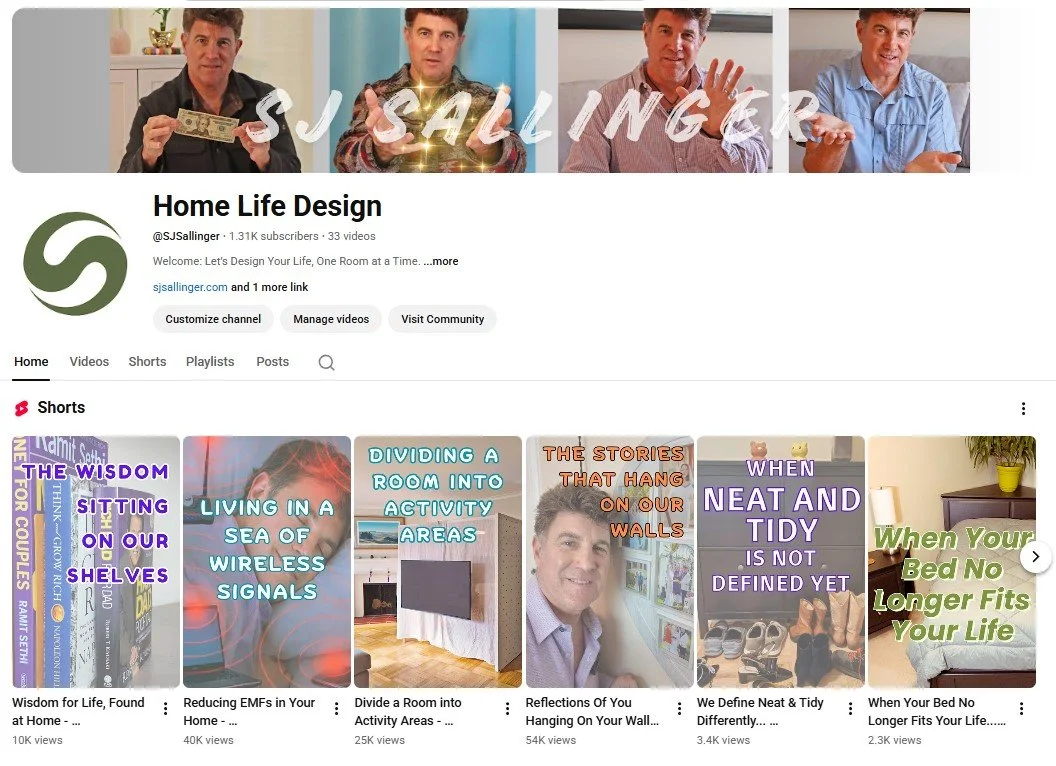Expand channel description with ...more

click(x=441, y=261)
